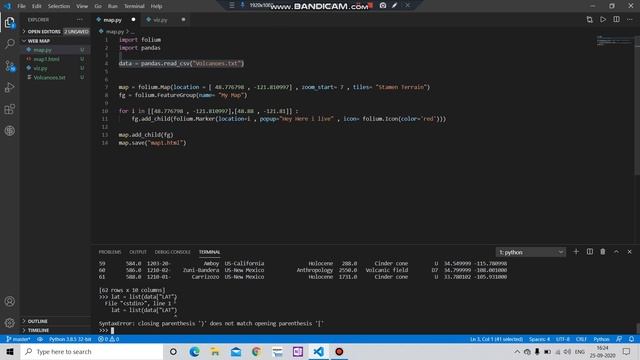Open the Terminal menu

134,6
